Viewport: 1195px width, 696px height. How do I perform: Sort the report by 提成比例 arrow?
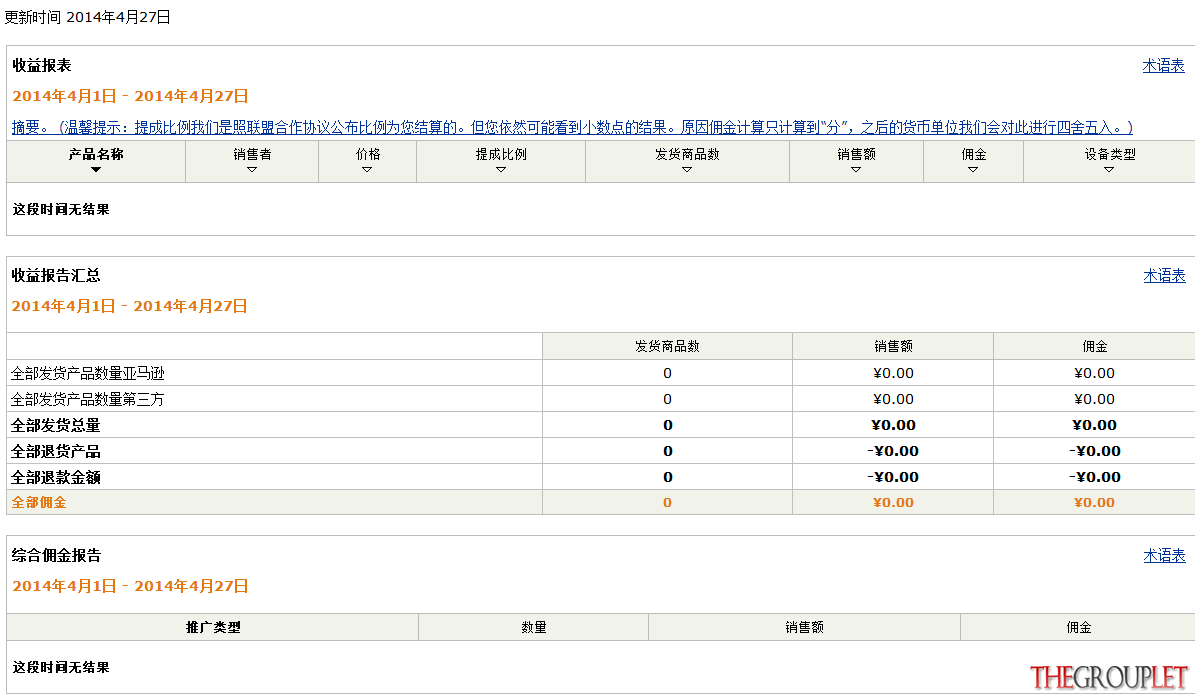click(501, 170)
